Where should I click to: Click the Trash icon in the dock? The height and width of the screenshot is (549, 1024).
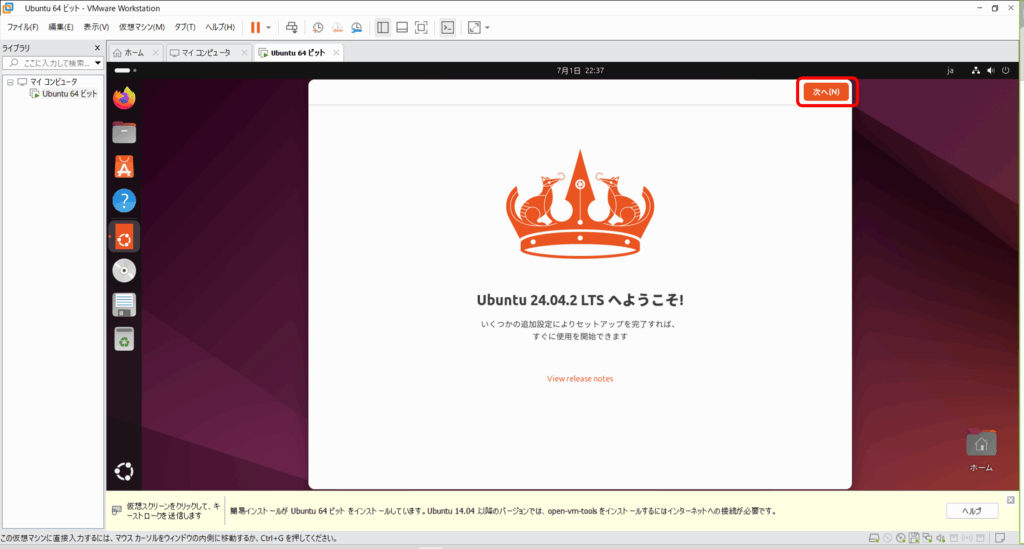pyautogui.click(x=124, y=340)
